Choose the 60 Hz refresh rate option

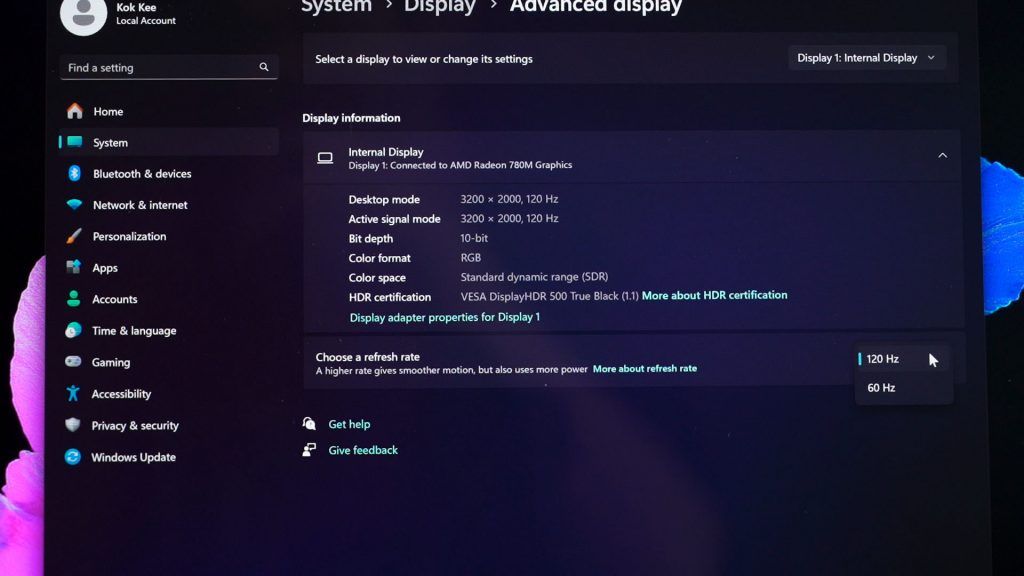[x=903, y=387]
